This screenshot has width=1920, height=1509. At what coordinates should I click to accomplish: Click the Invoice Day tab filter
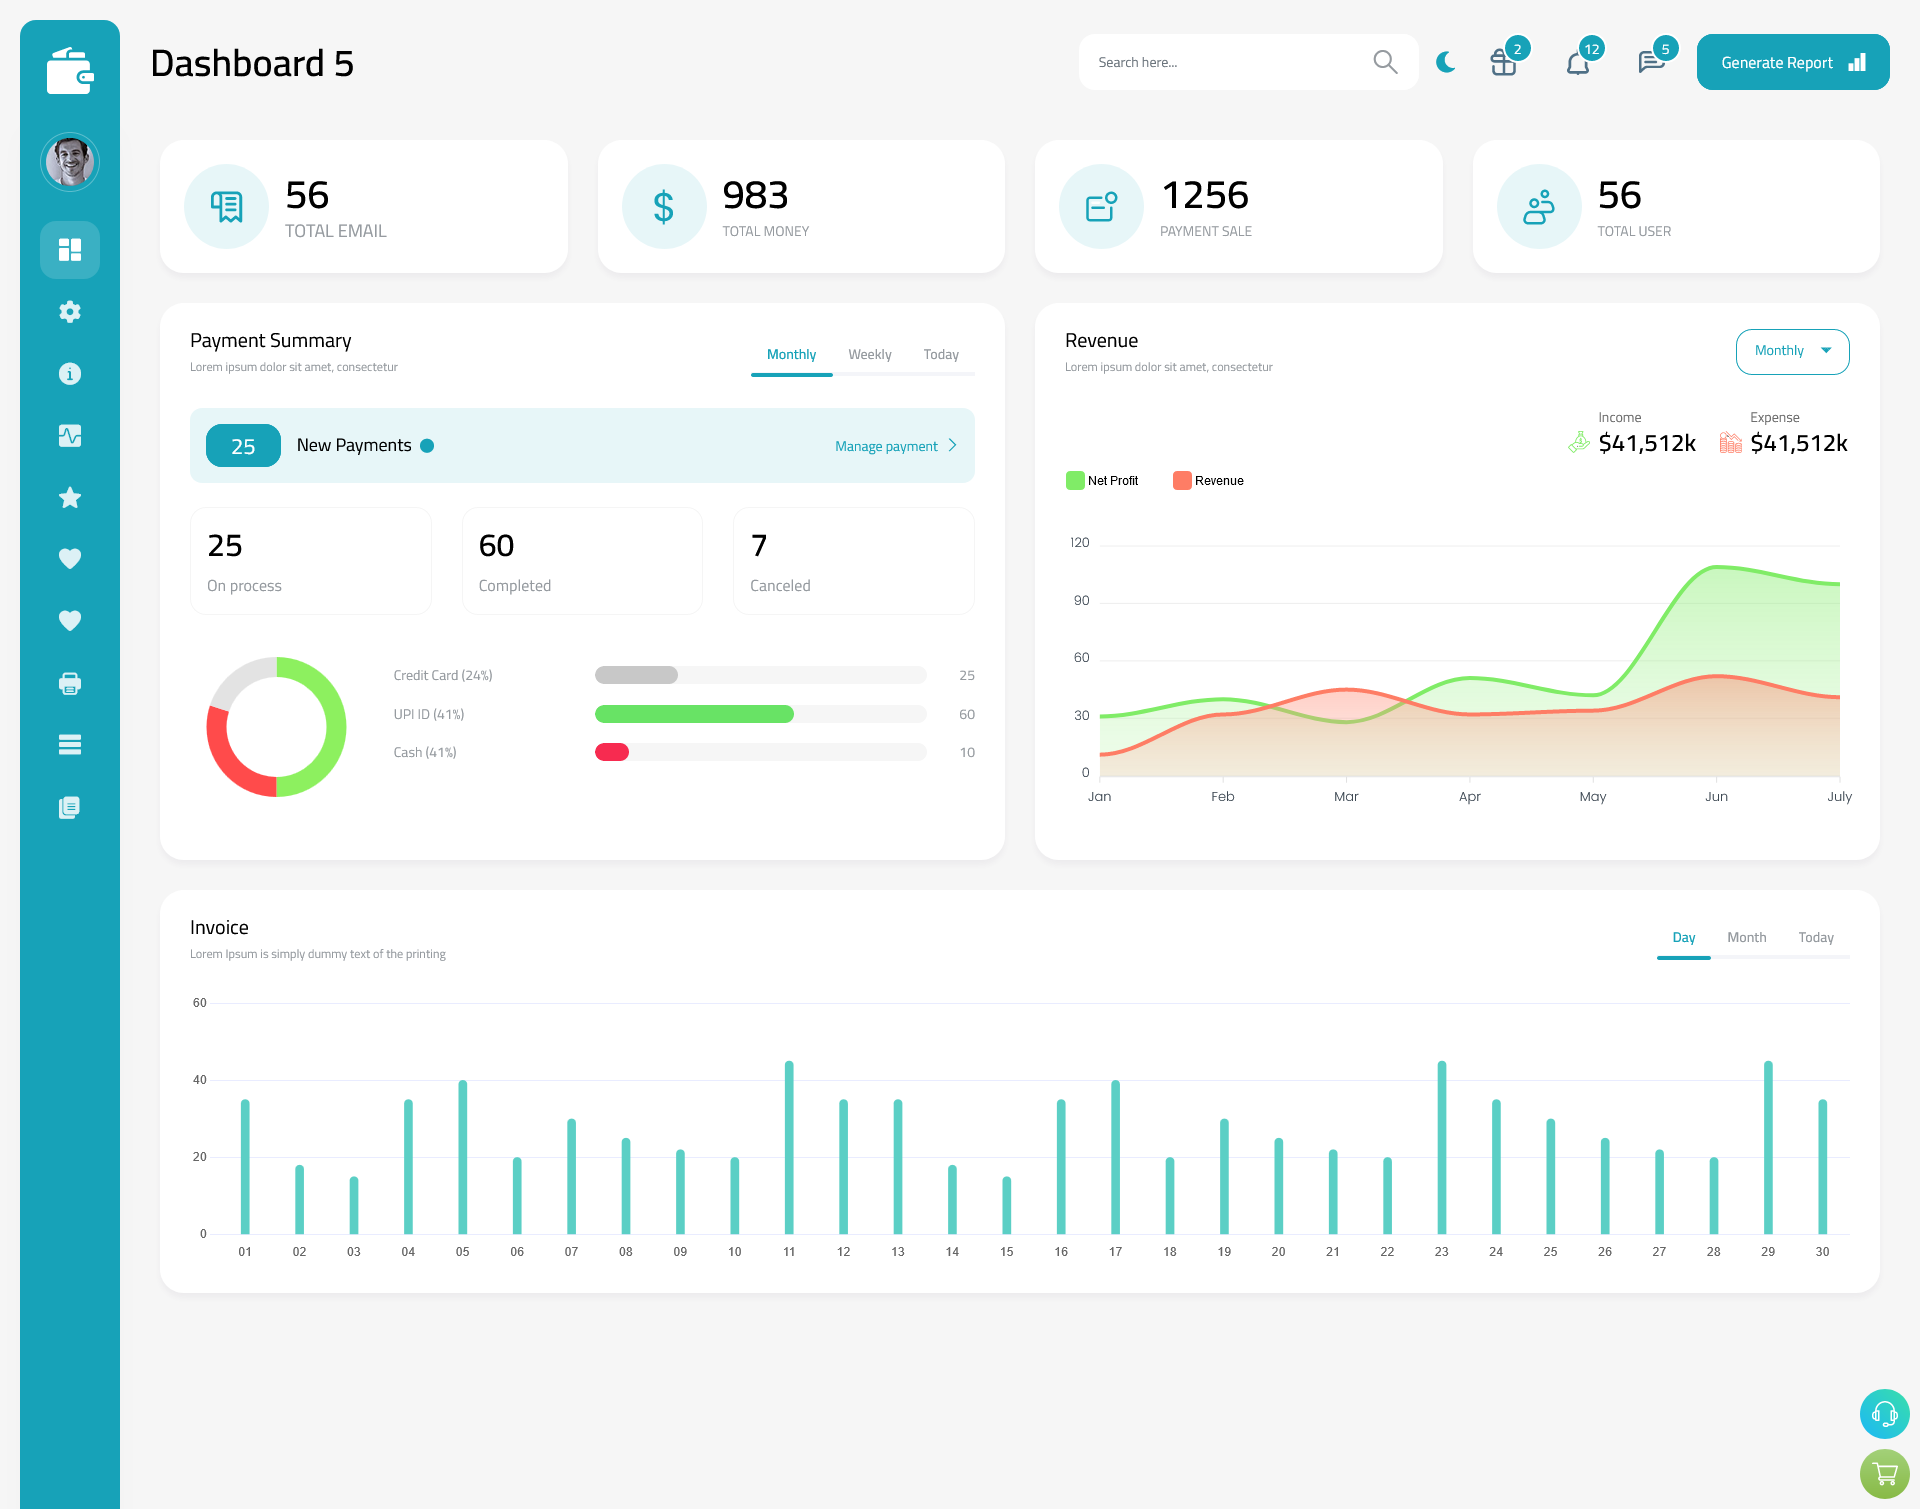[1683, 937]
